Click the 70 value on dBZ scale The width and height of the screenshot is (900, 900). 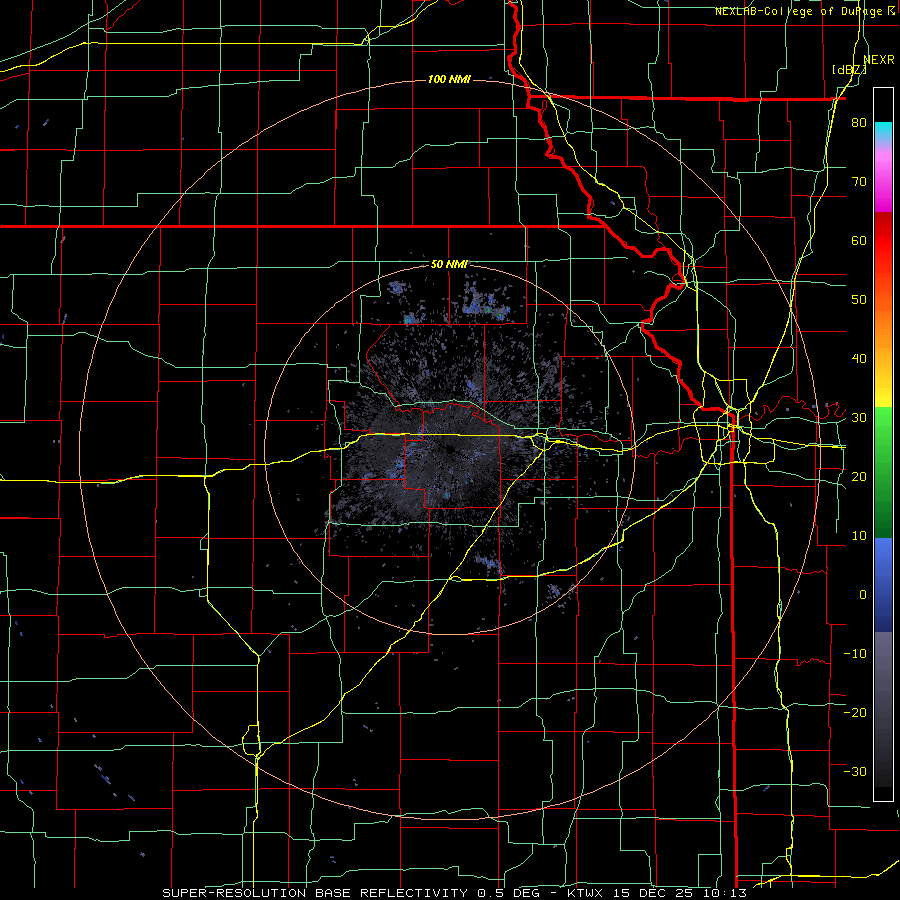(x=859, y=182)
